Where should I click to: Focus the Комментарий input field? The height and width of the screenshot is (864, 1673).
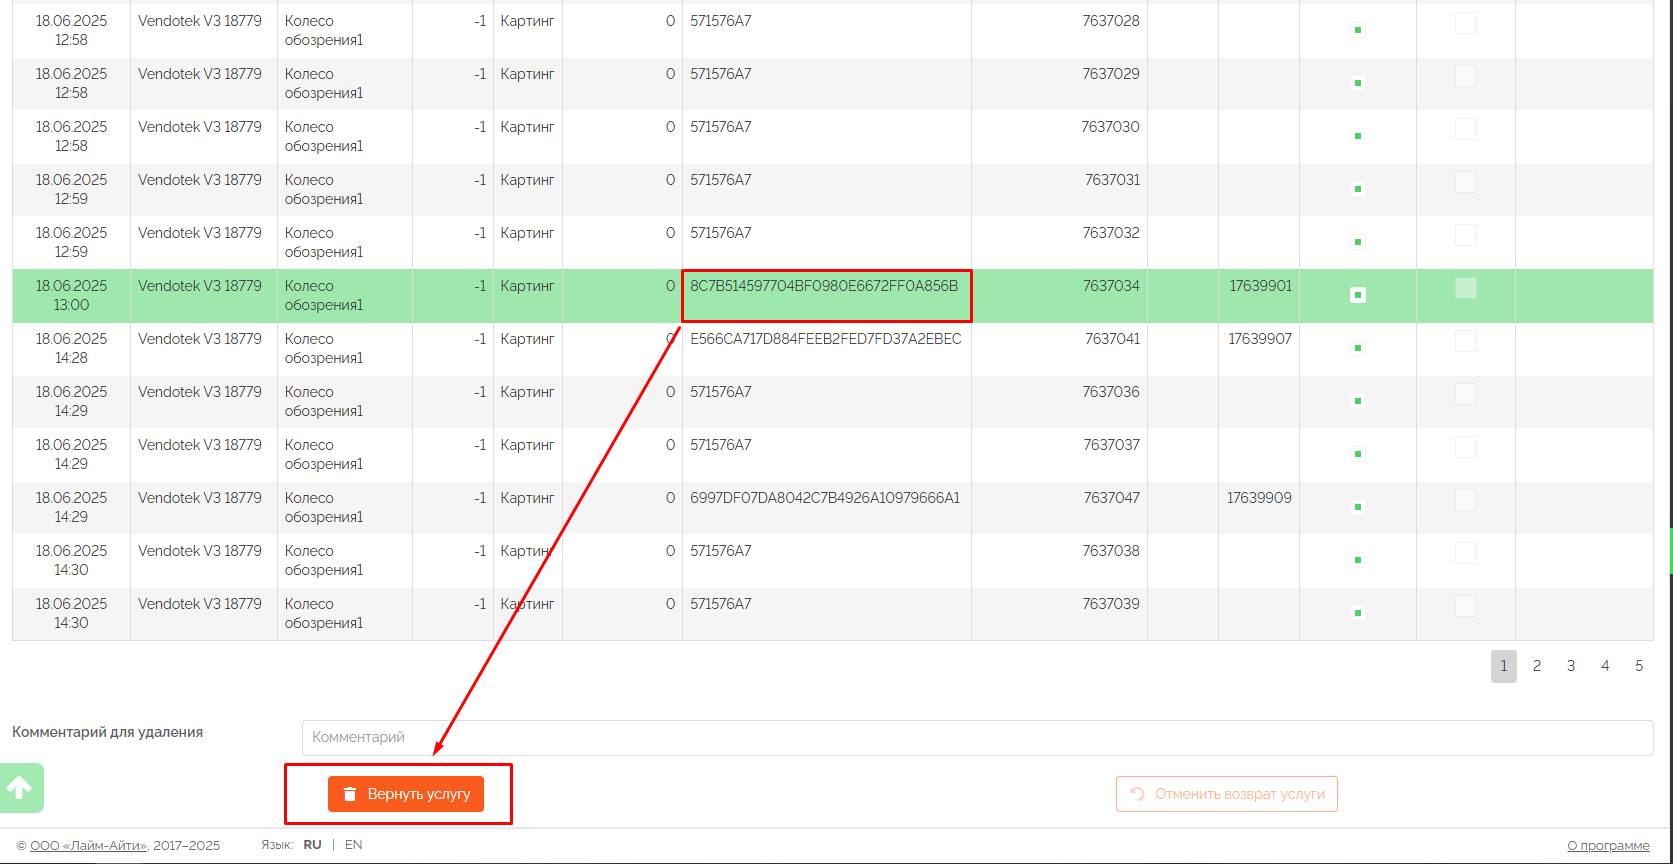pyautogui.click(x=976, y=738)
